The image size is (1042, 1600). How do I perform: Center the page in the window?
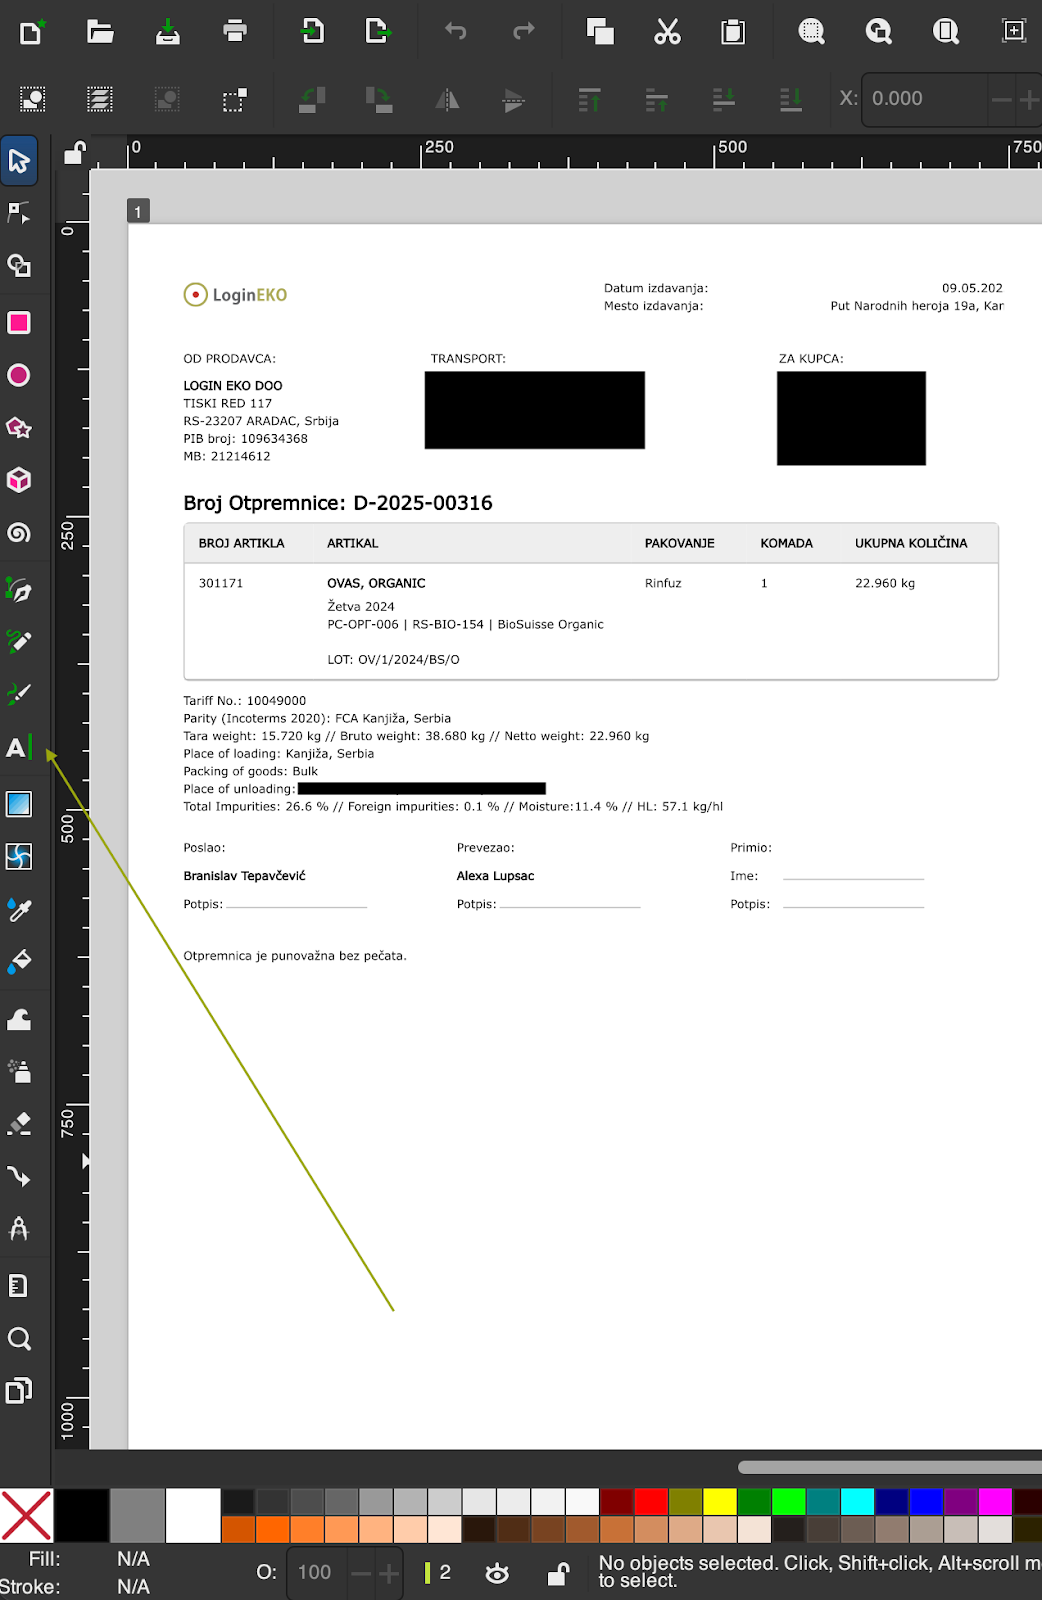[x=1014, y=31]
